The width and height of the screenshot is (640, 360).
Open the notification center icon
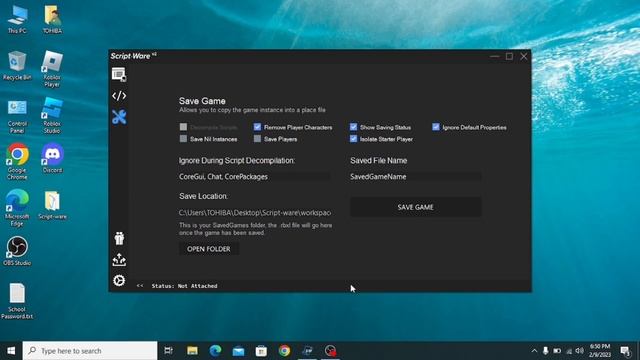[625, 351]
